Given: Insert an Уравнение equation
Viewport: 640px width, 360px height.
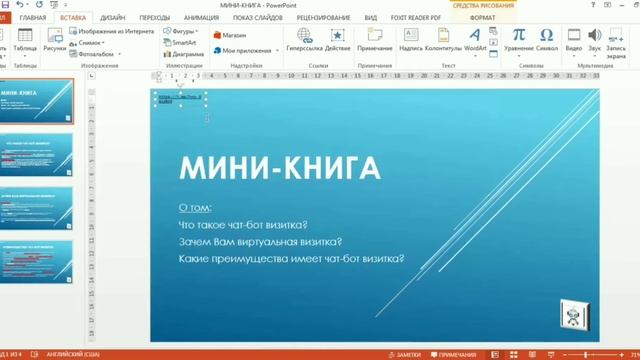Looking at the screenshot, I should pos(519,42).
